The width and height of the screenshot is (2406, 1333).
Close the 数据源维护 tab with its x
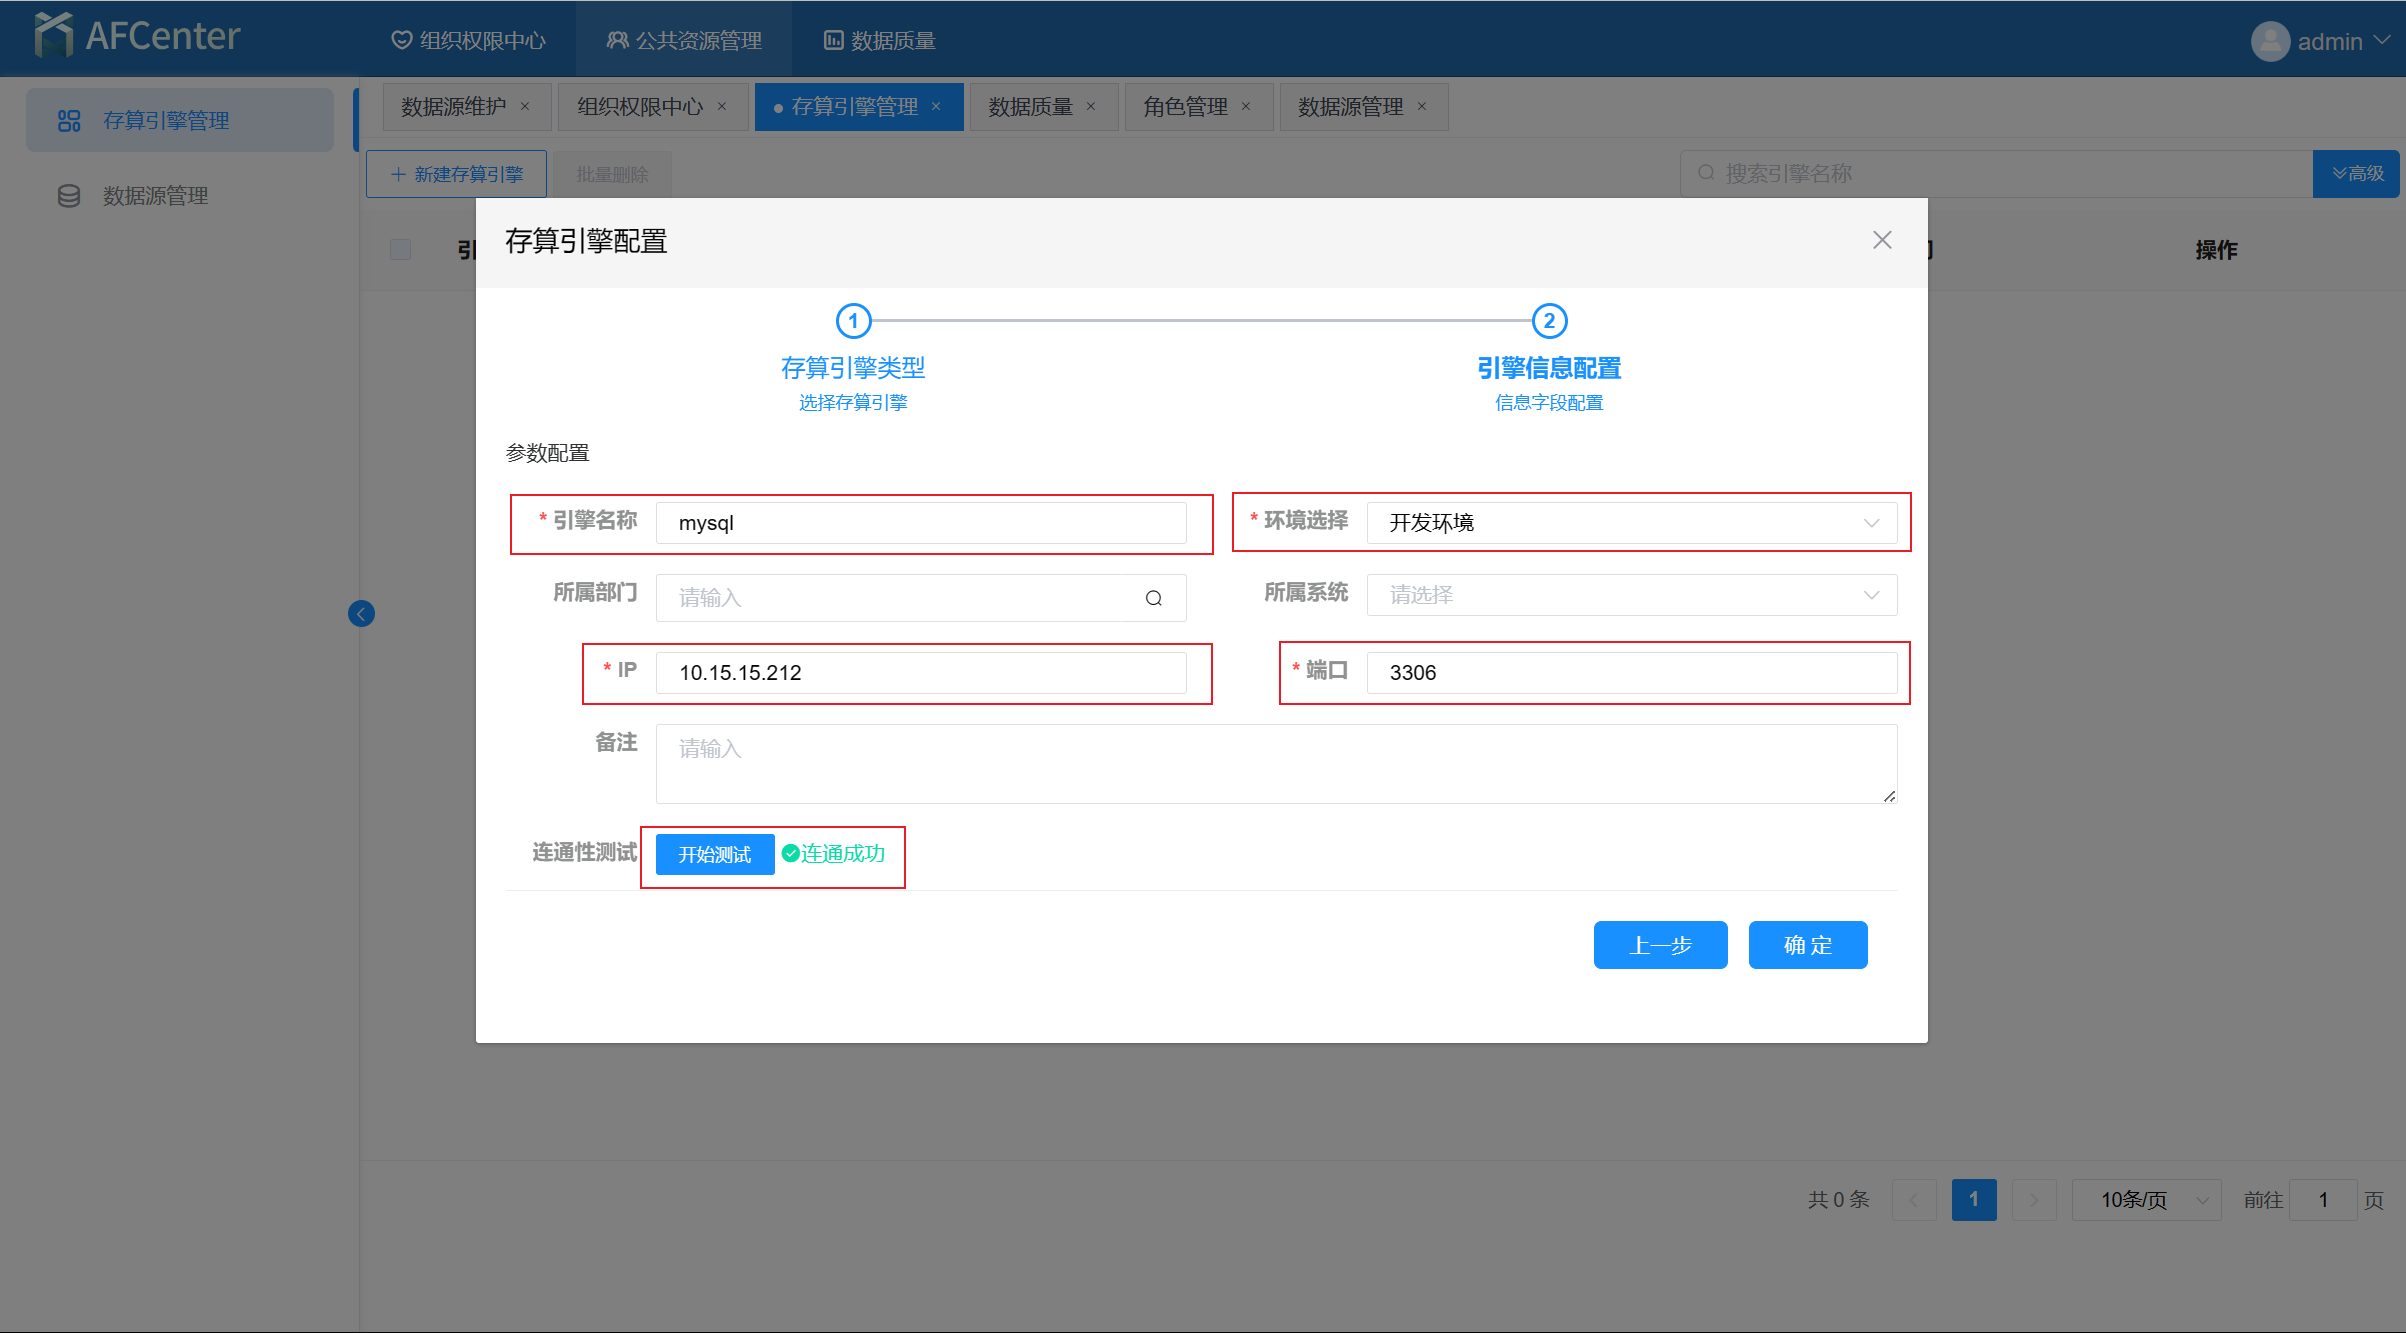coord(525,107)
